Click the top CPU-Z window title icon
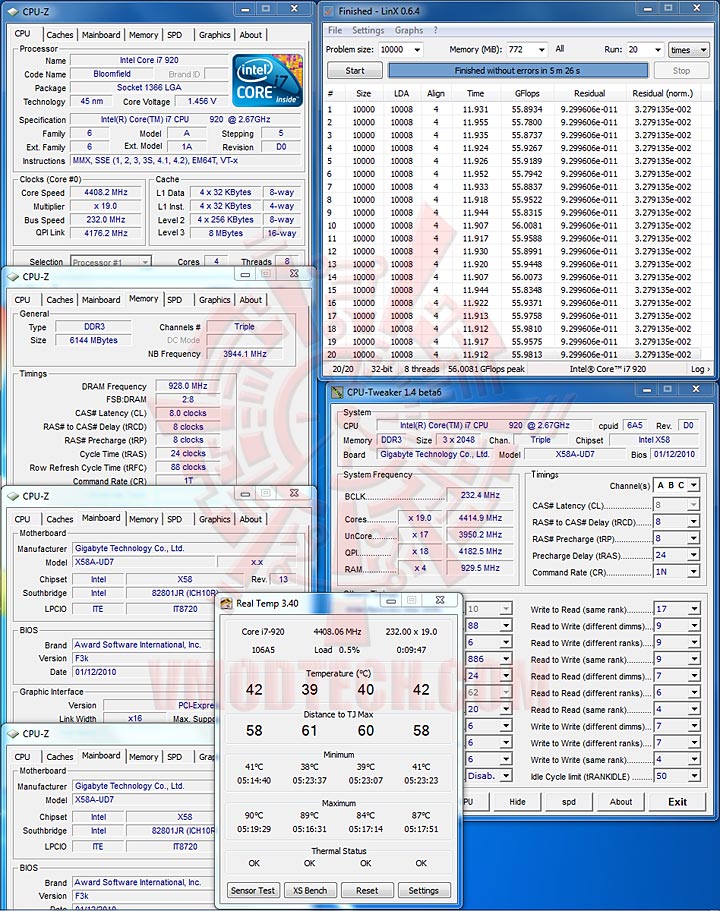The image size is (720, 911). coord(13,11)
